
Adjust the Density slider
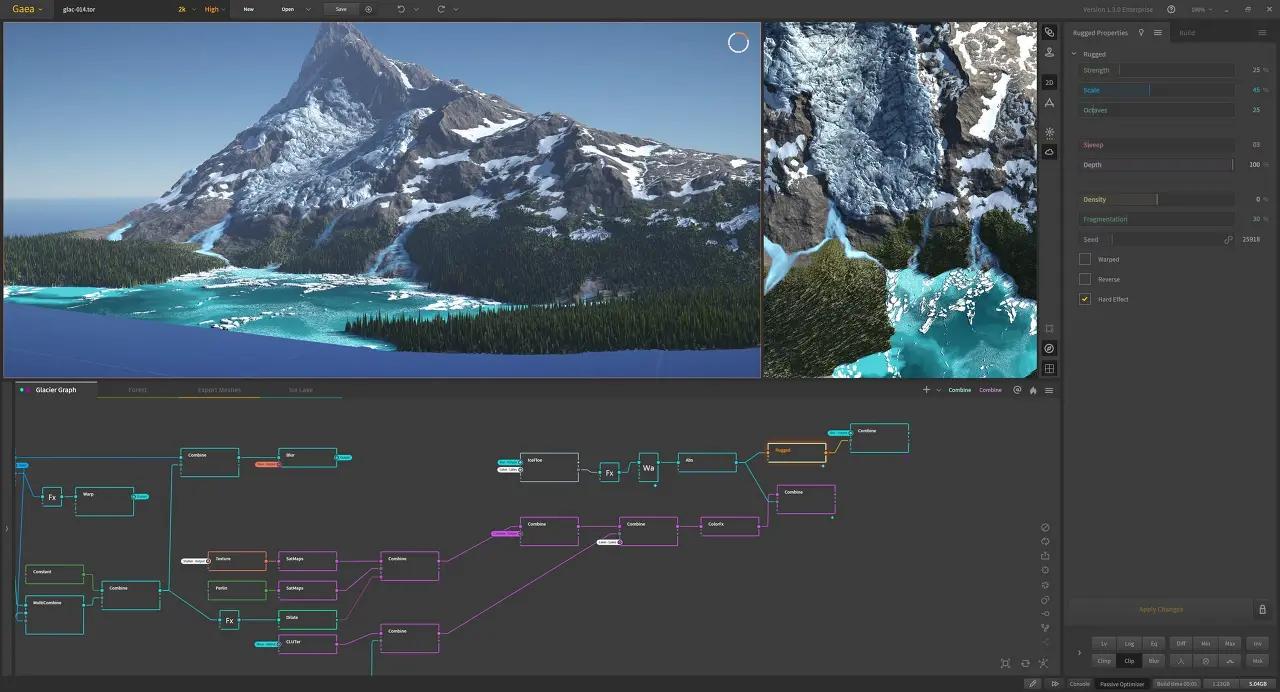(x=1157, y=199)
